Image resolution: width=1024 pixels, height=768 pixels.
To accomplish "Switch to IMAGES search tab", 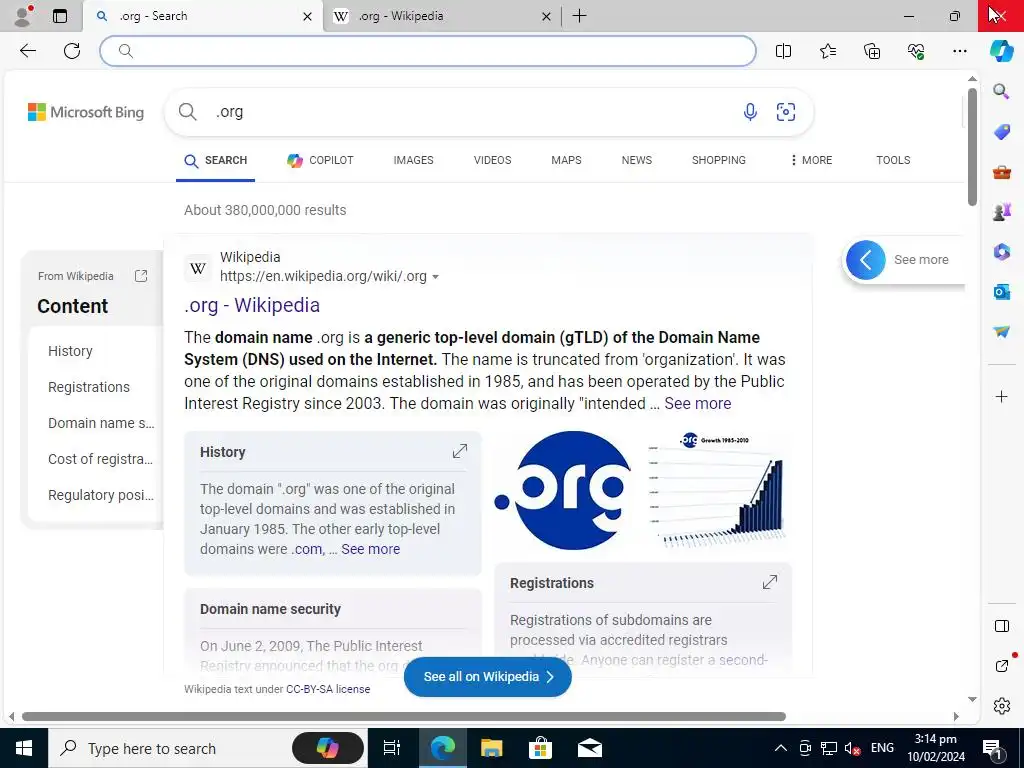I will coord(413,160).
